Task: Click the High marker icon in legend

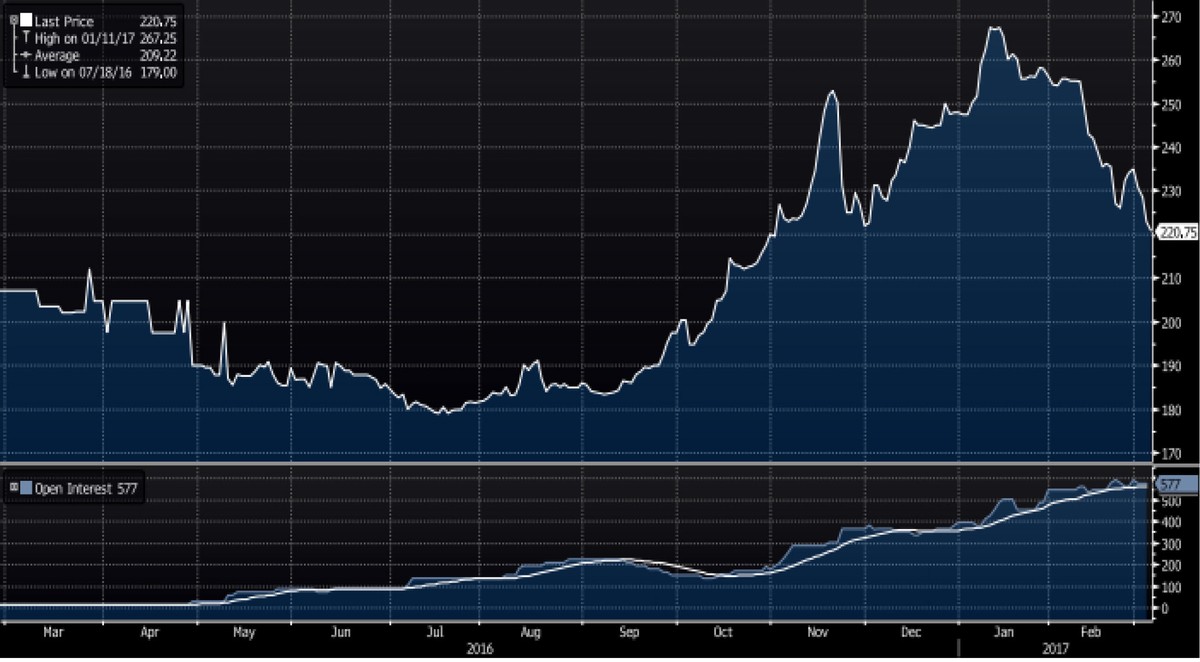Action: pos(26,38)
